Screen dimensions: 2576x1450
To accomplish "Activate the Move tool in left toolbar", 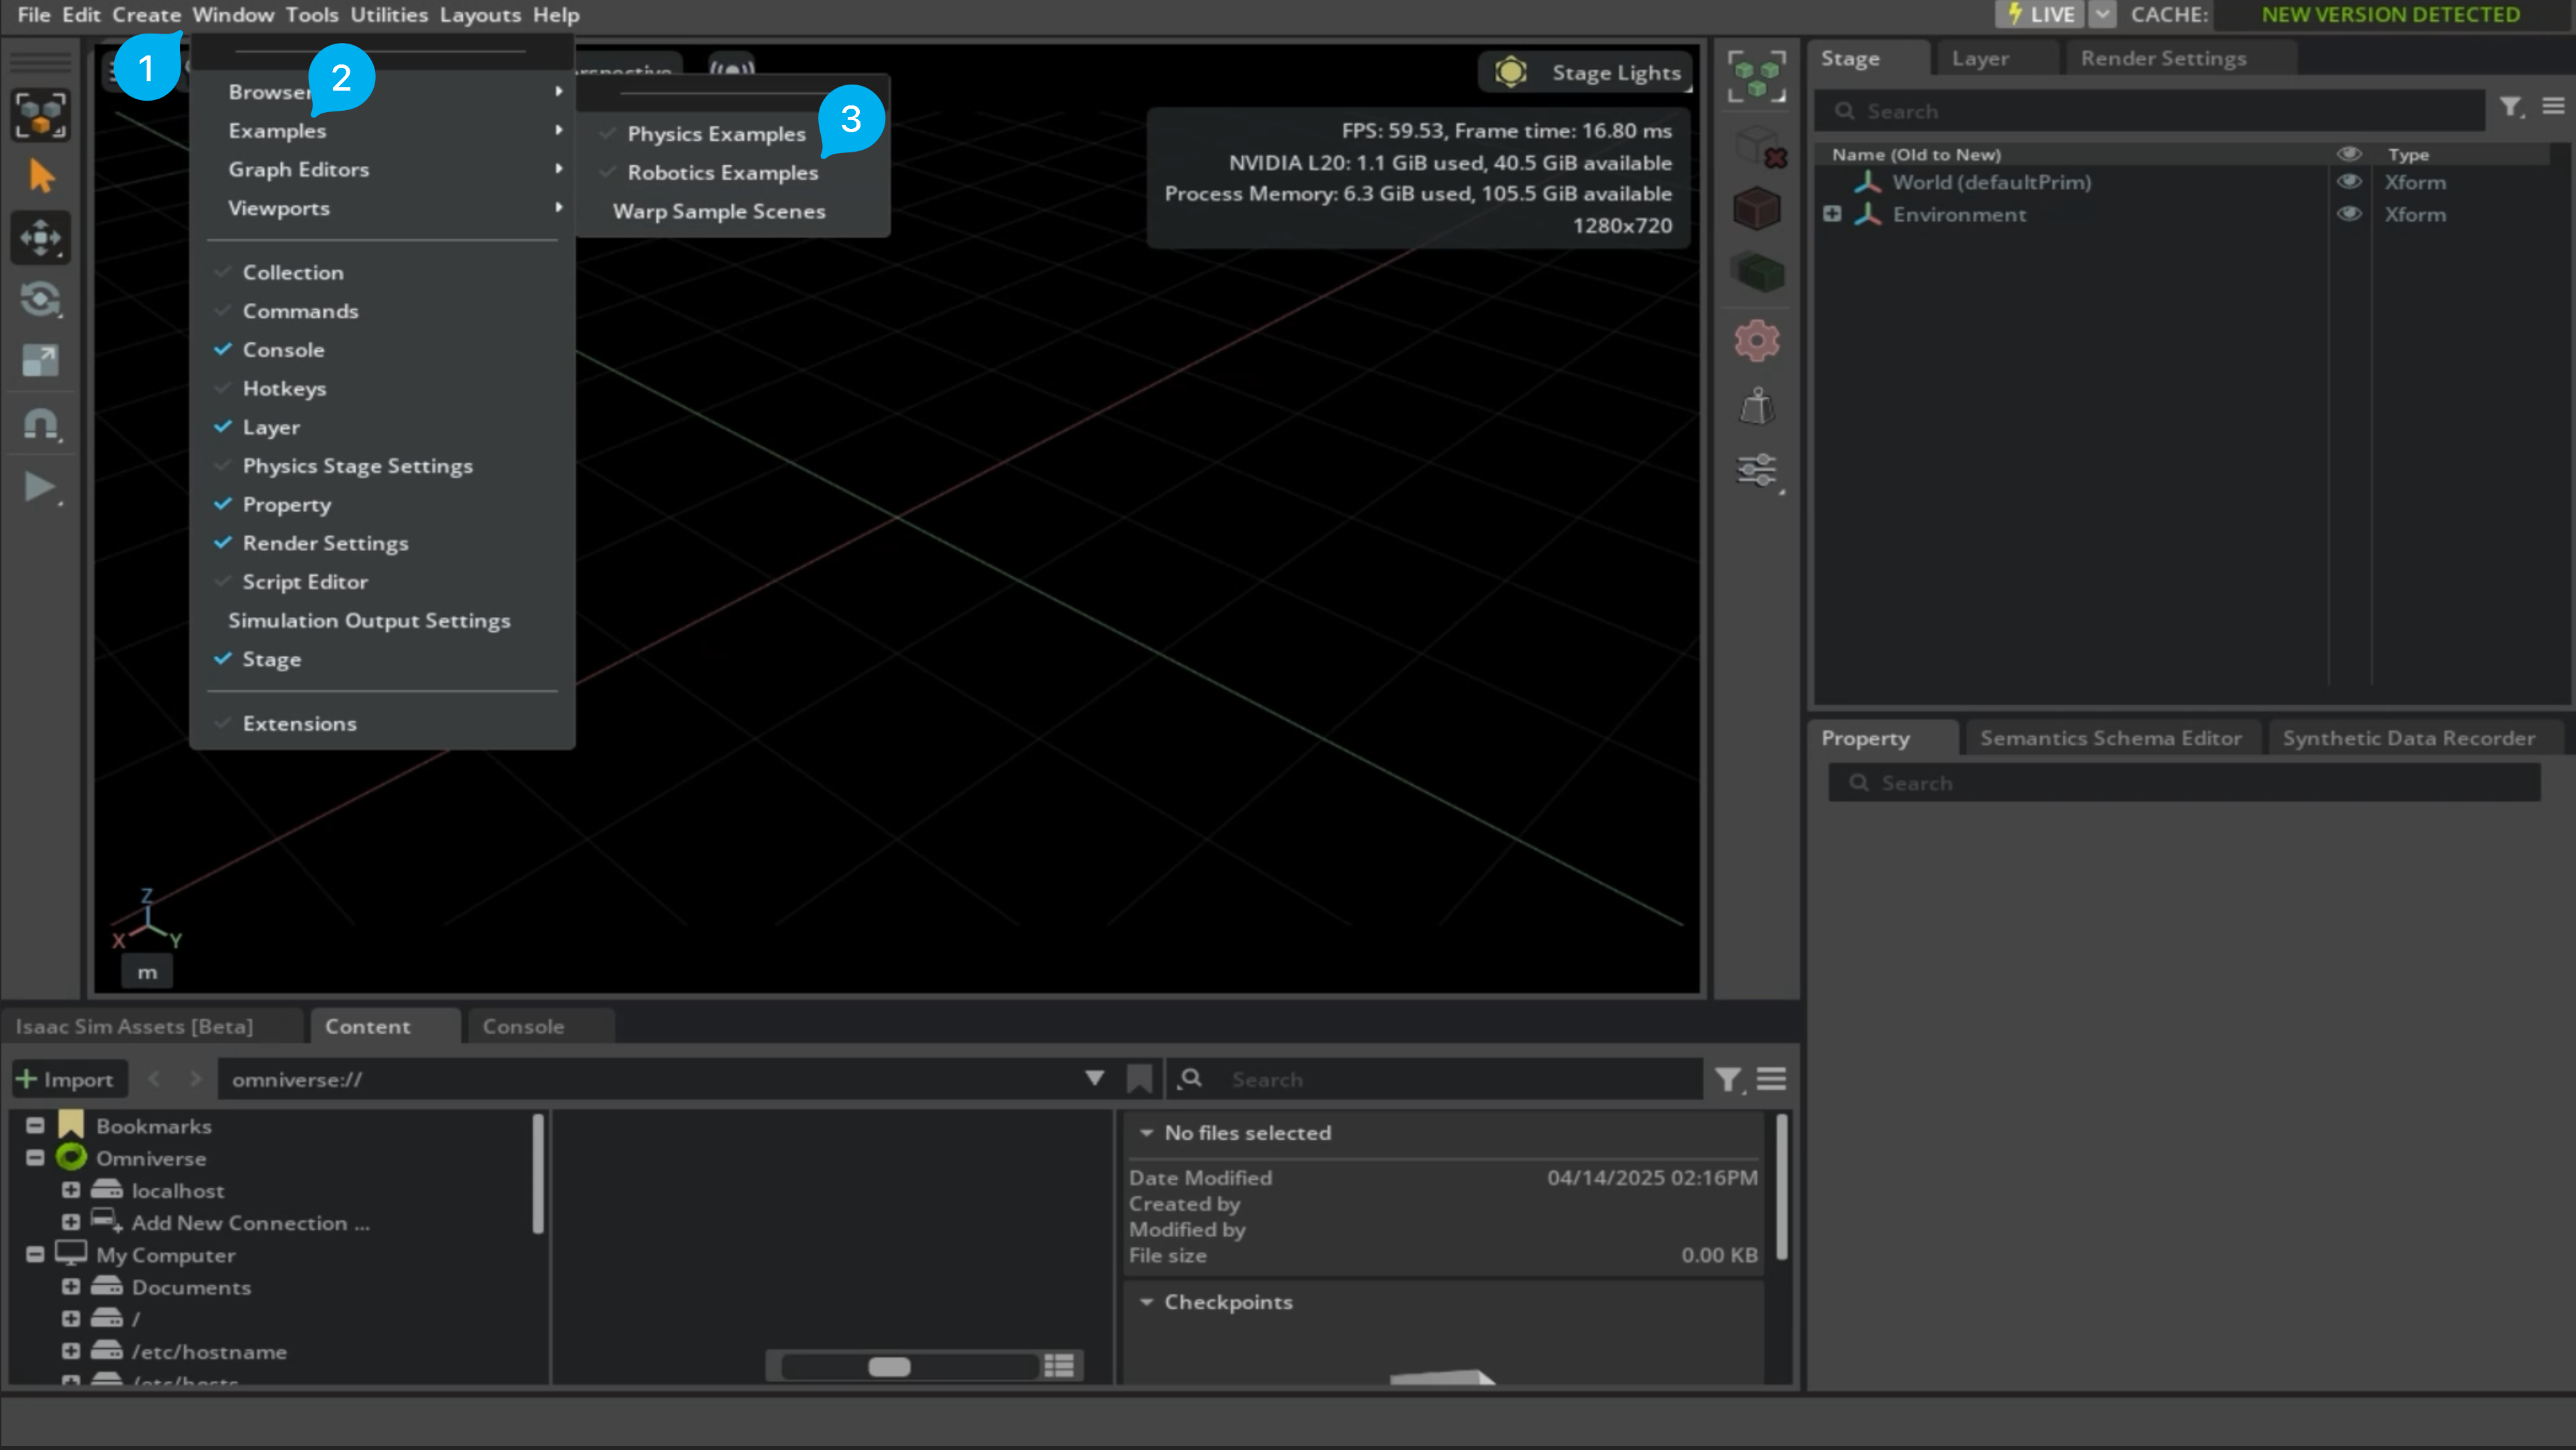I will pos(41,238).
